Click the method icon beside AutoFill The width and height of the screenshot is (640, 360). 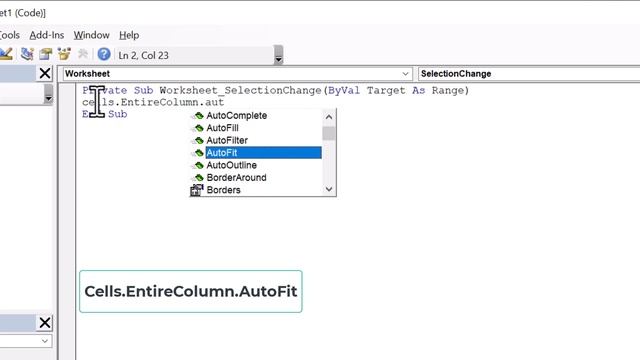tap(198, 128)
